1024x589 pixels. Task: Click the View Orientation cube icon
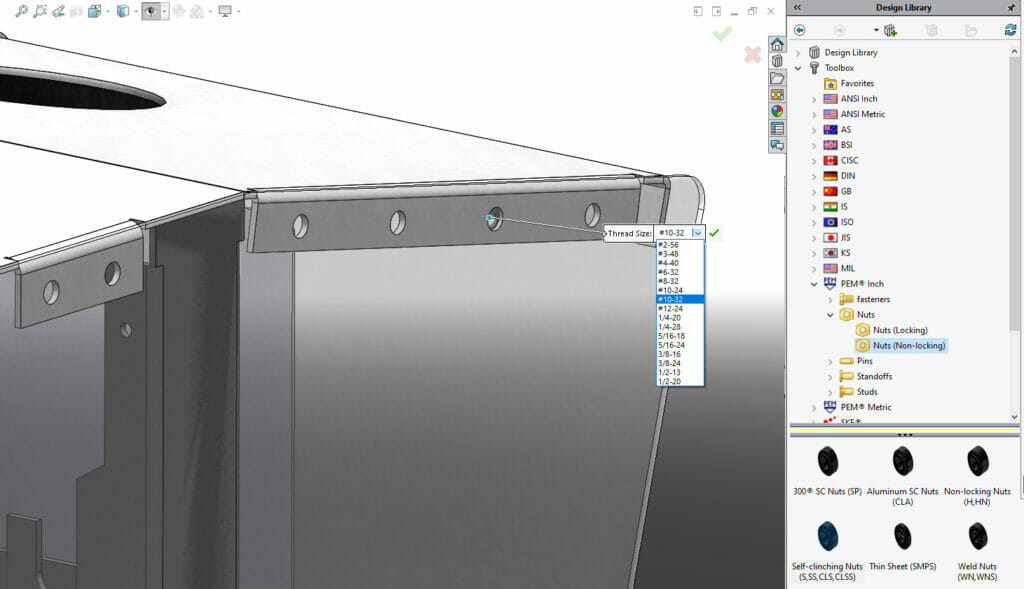click(x=94, y=10)
